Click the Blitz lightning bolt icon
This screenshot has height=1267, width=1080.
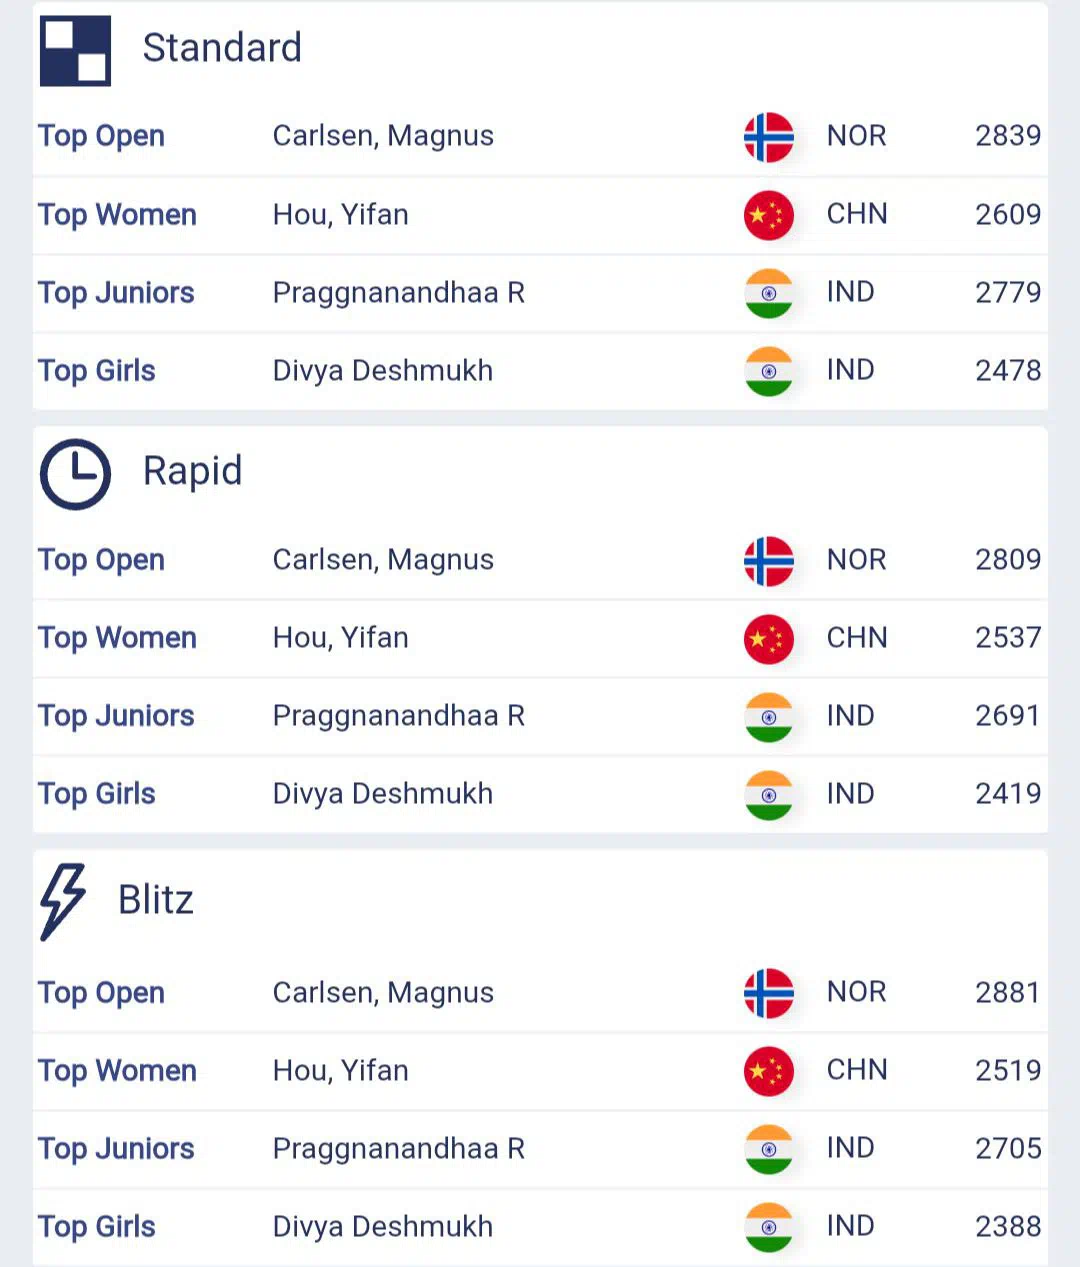tap(63, 901)
